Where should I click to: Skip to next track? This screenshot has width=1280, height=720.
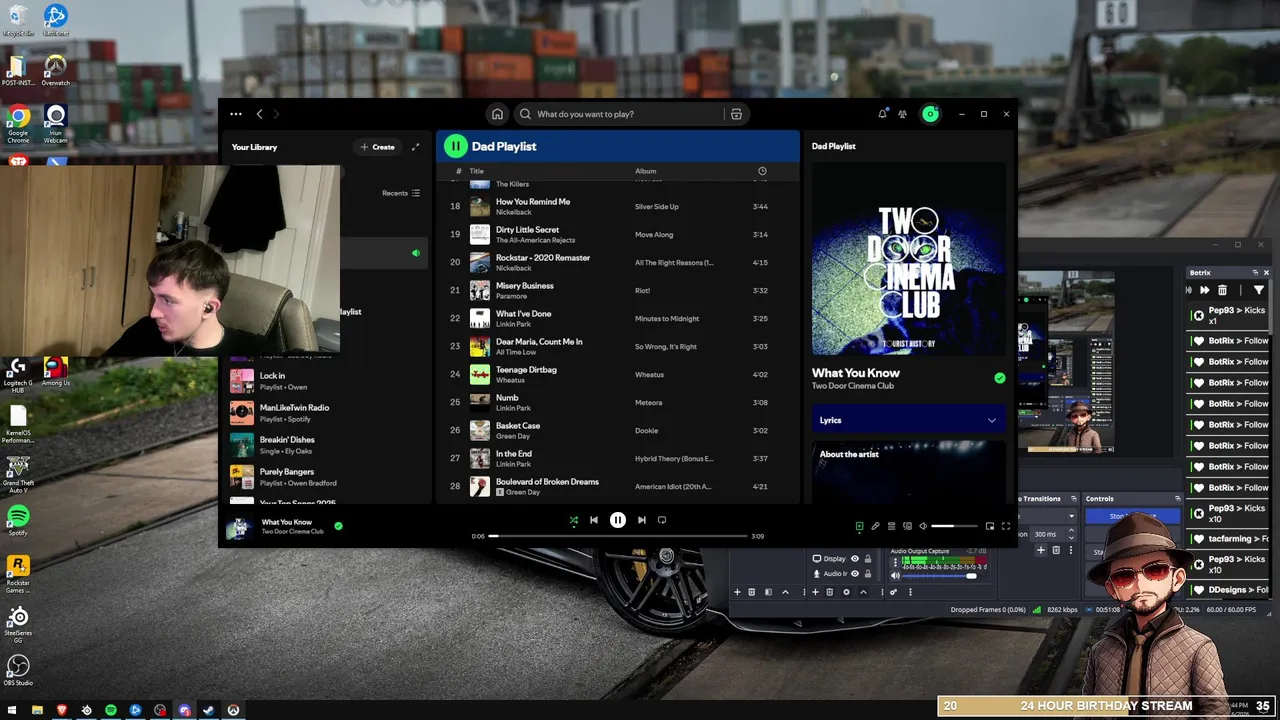(x=642, y=520)
